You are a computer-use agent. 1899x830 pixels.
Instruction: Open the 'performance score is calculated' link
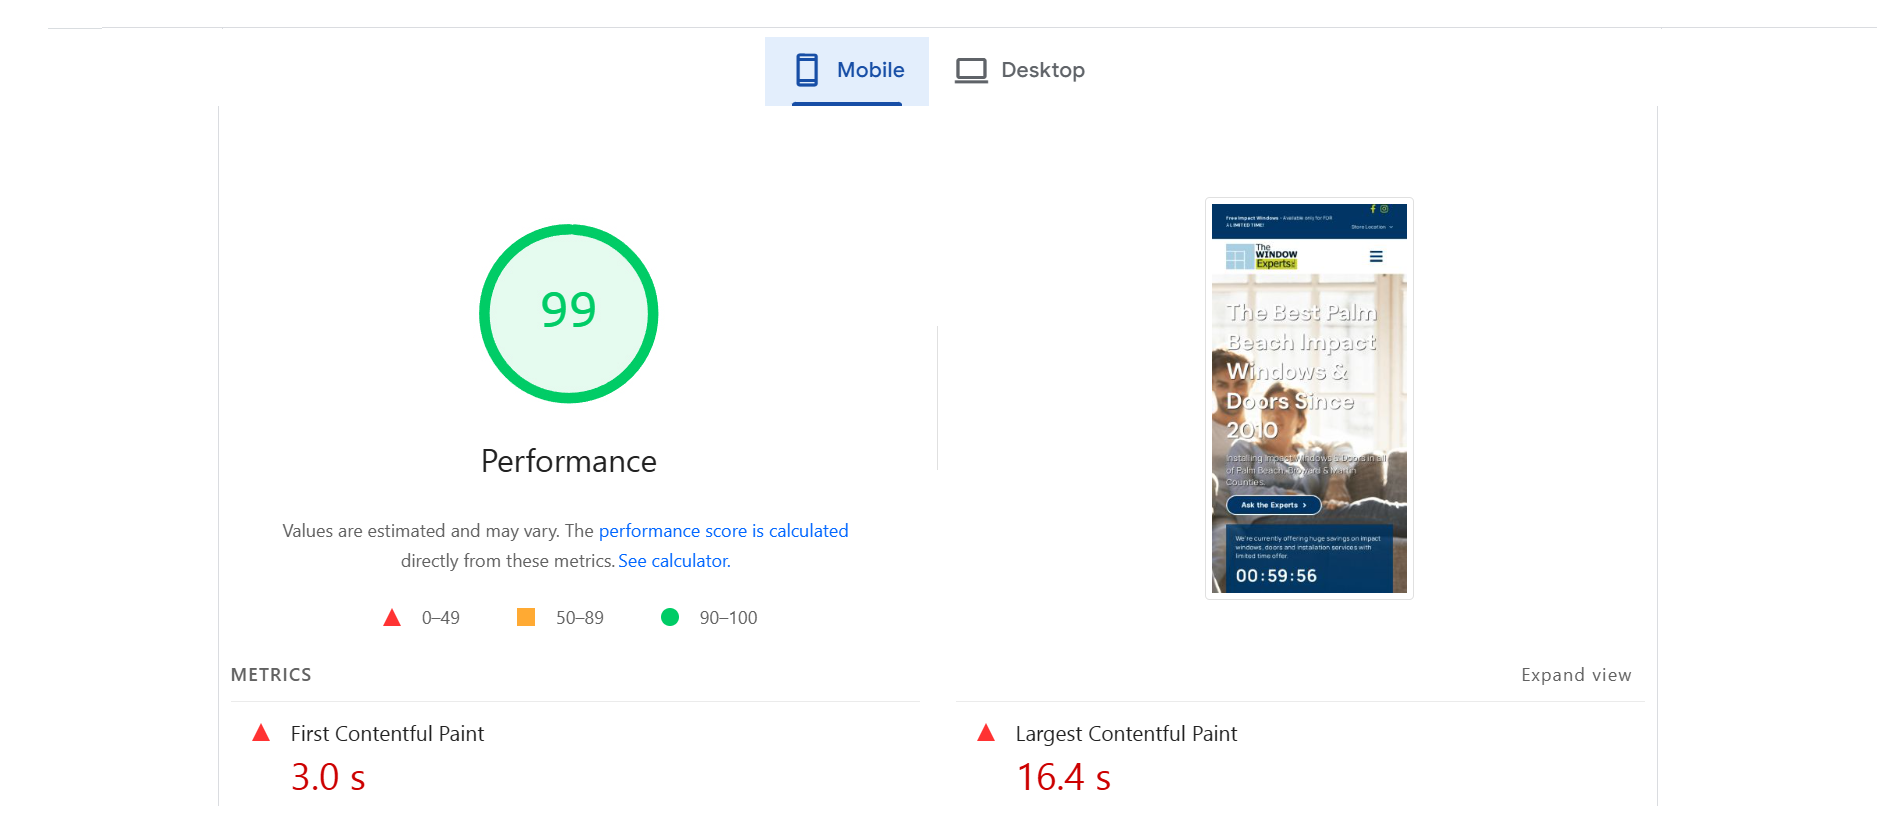723,531
